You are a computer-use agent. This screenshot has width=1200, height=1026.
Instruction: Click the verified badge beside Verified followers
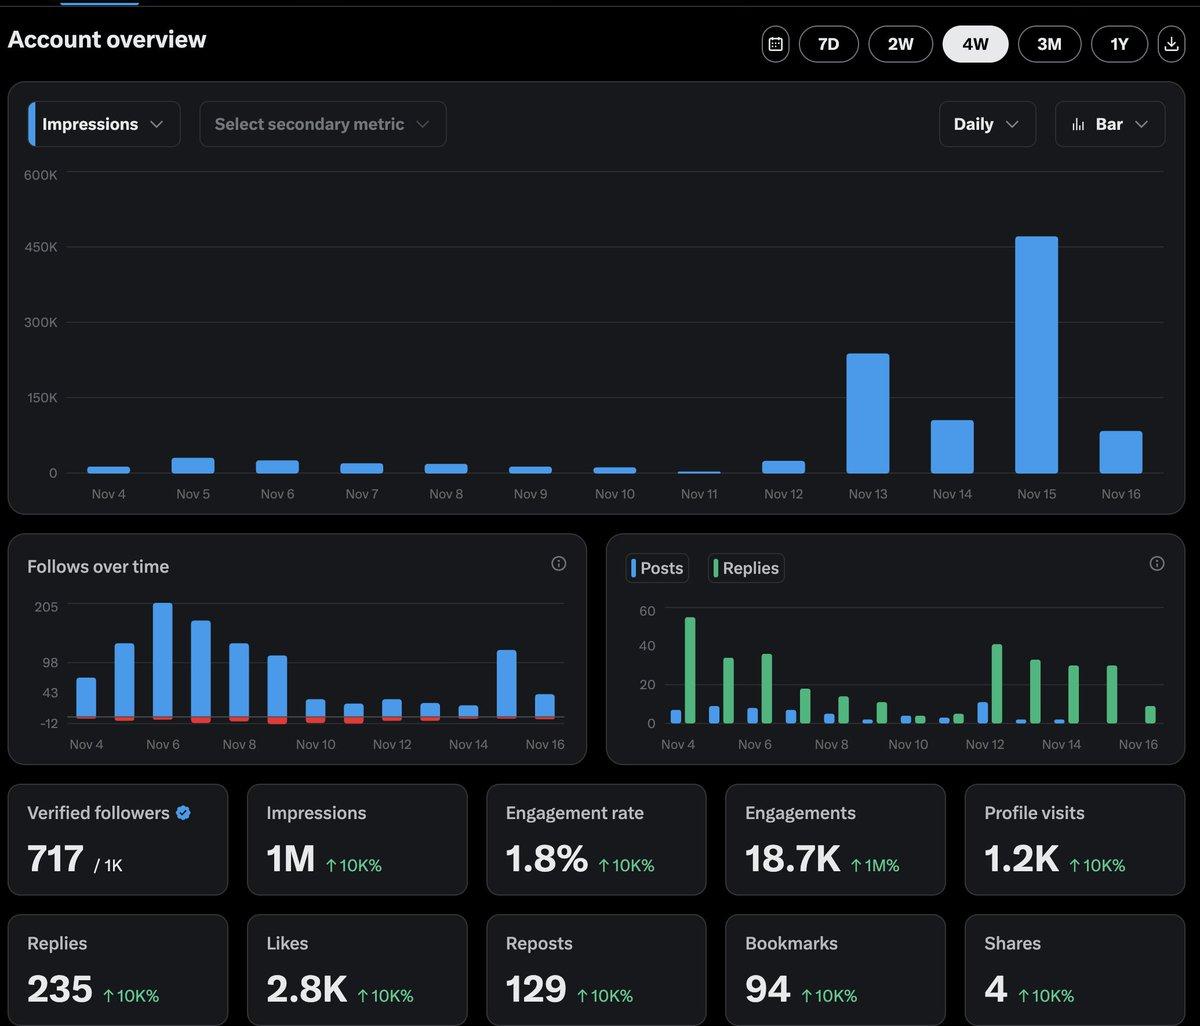183,813
